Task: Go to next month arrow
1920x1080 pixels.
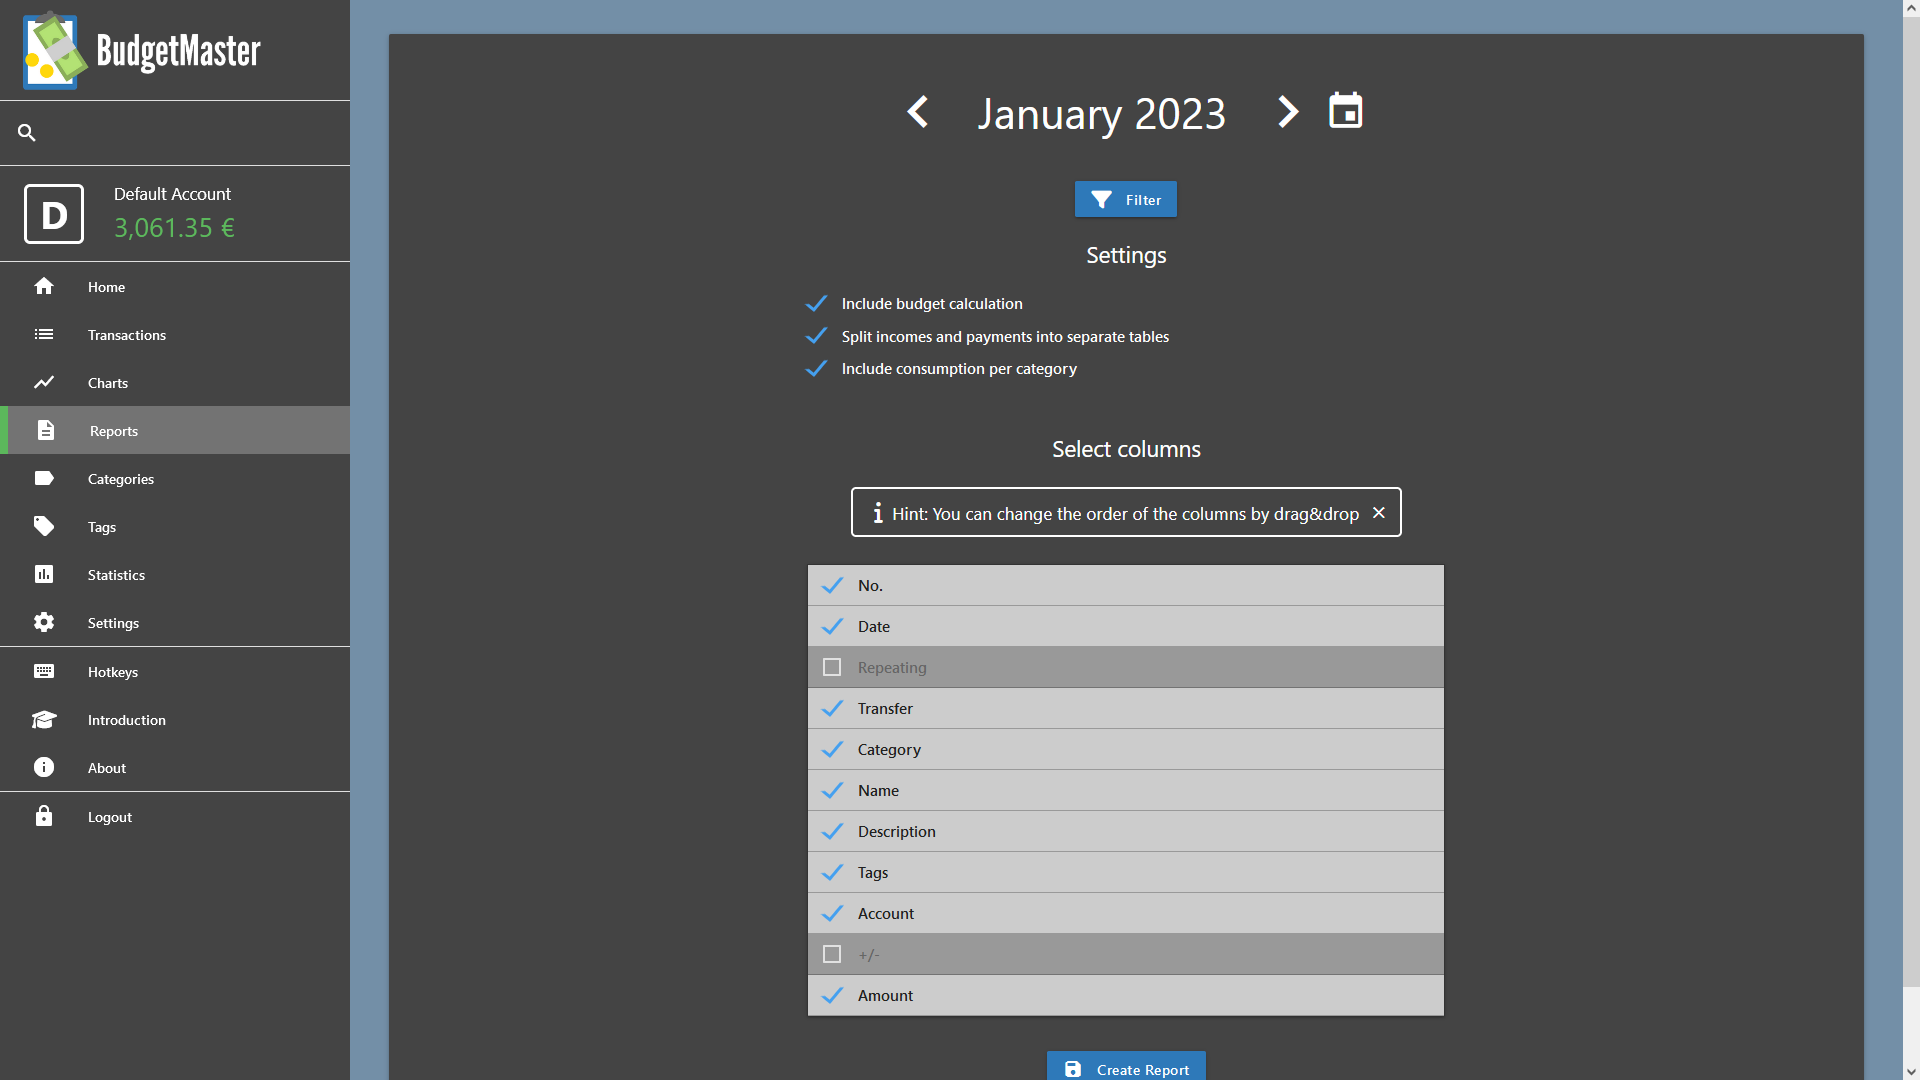Action: point(1288,112)
